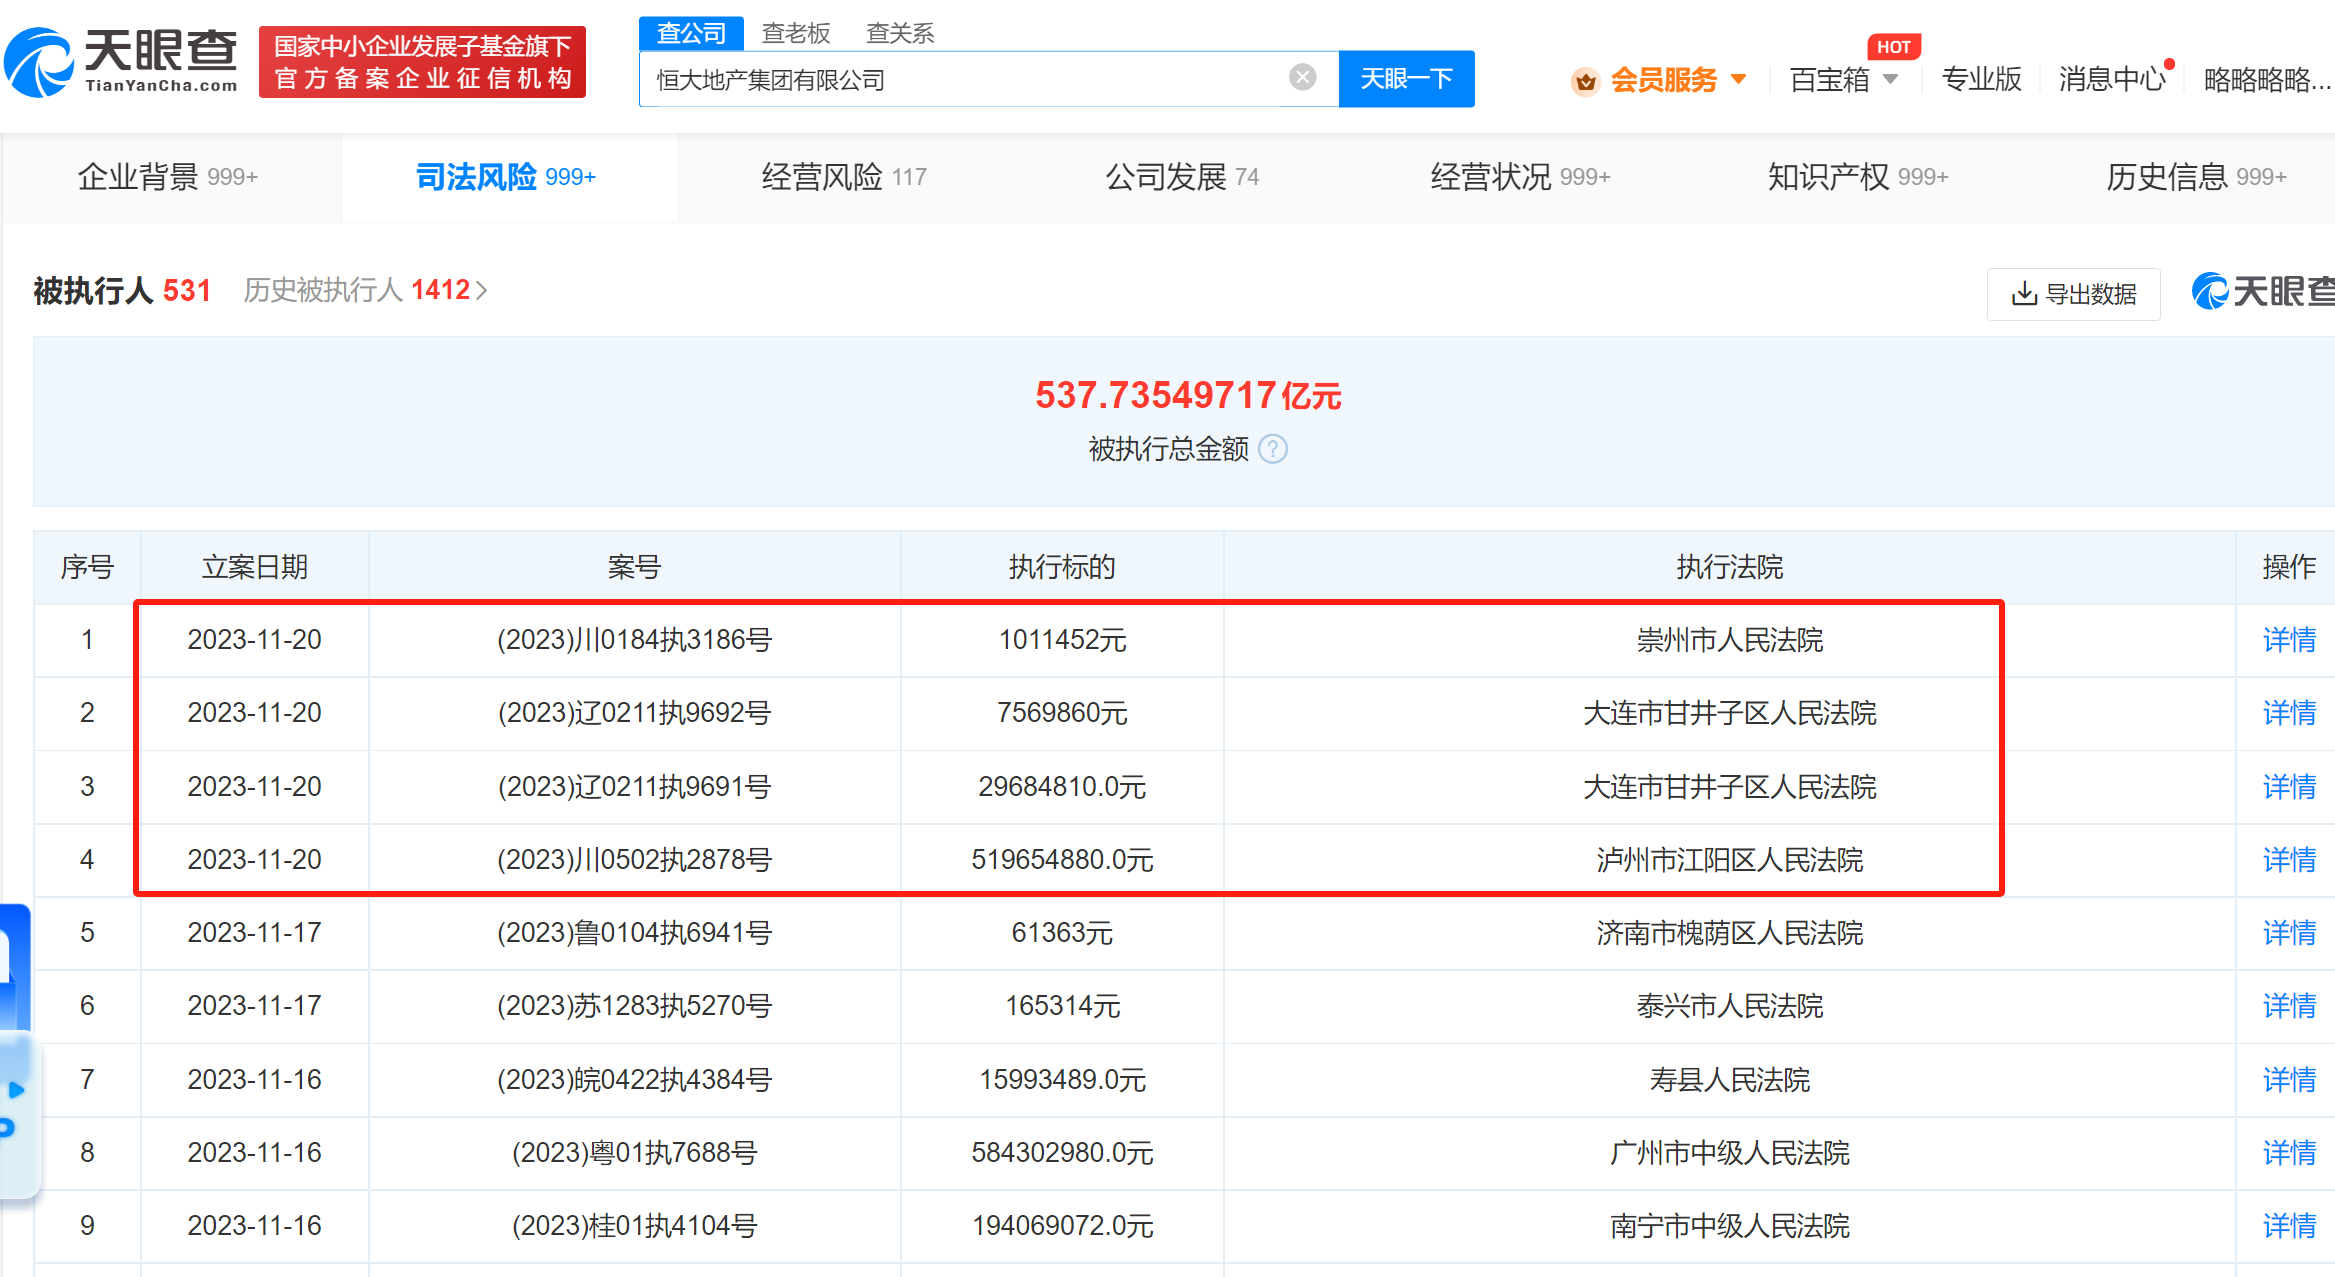This screenshot has height=1277, width=2335.
Task: Click amount 15993489.0元
Action: click(x=1062, y=1080)
